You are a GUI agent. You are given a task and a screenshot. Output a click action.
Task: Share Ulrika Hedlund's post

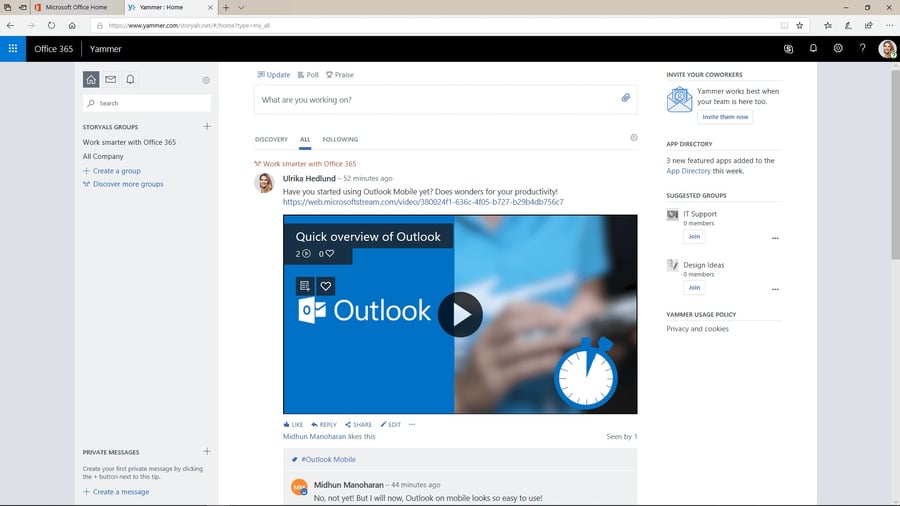point(359,425)
